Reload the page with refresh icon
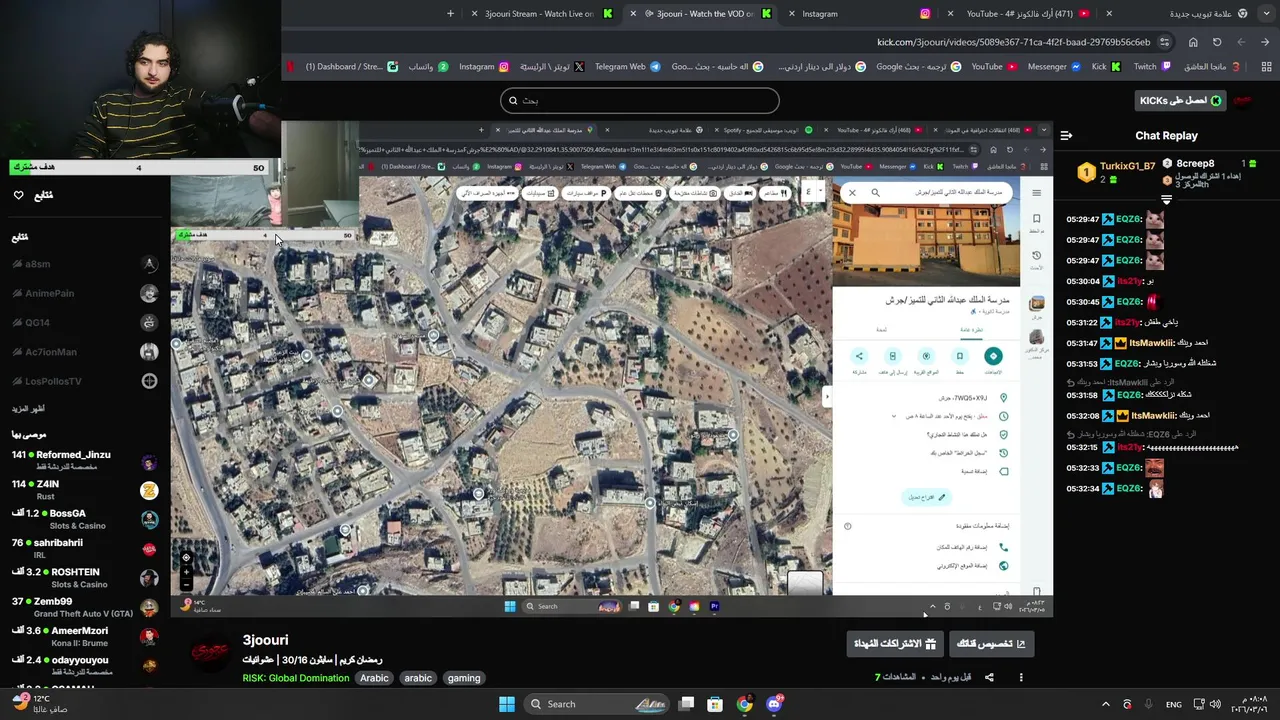Viewport: 1280px width, 720px height. point(1217,42)
